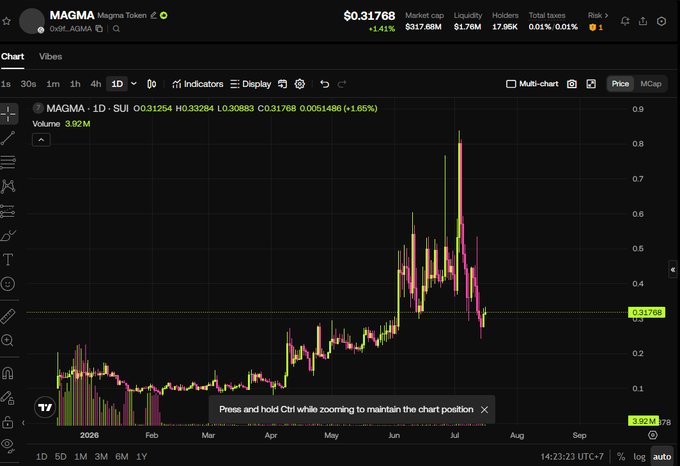
Task: Set date range to 6M
Action: 121,456
